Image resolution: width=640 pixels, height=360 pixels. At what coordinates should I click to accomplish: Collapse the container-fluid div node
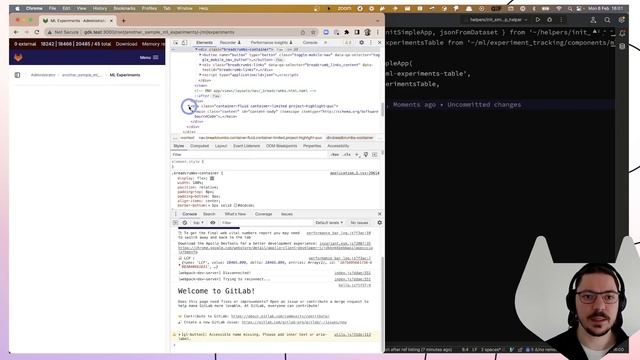[189, 106]
